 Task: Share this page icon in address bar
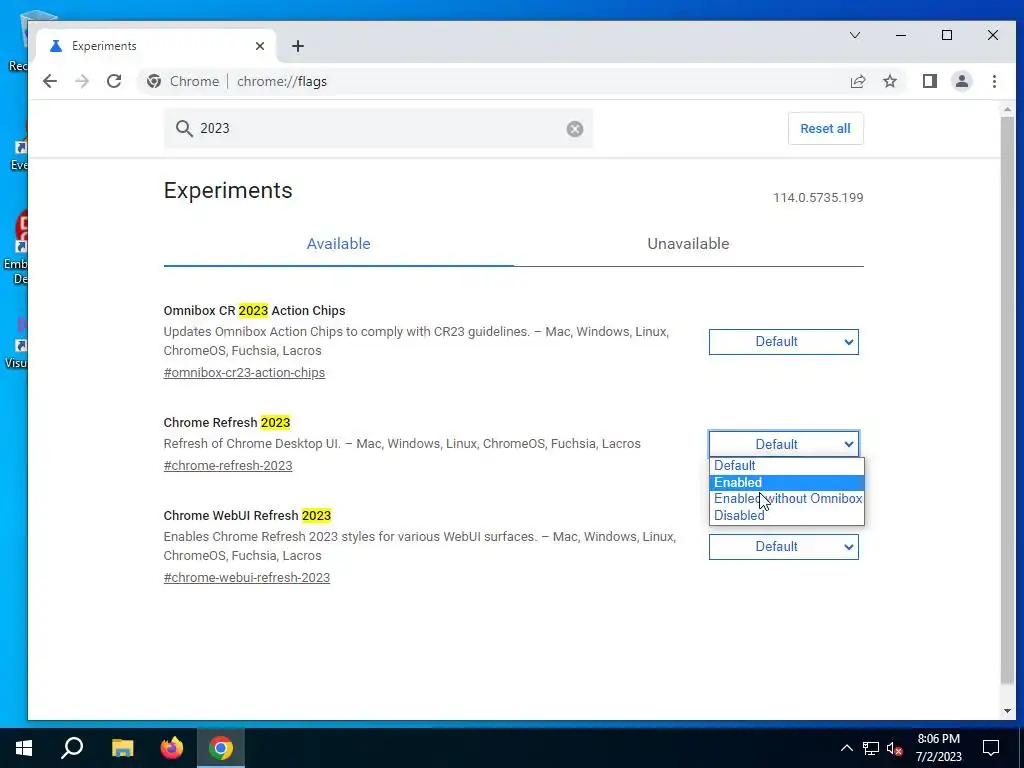[857, 81]
